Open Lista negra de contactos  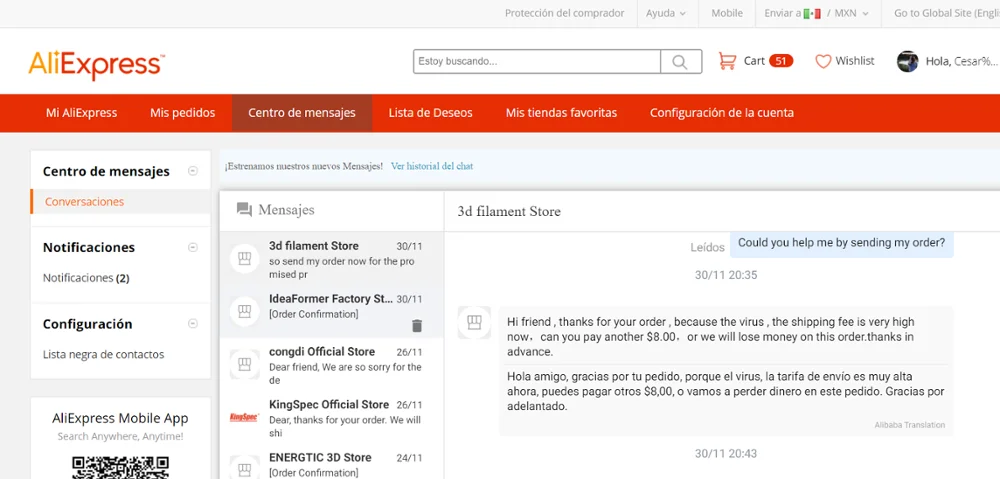click(x=103, y=355)
